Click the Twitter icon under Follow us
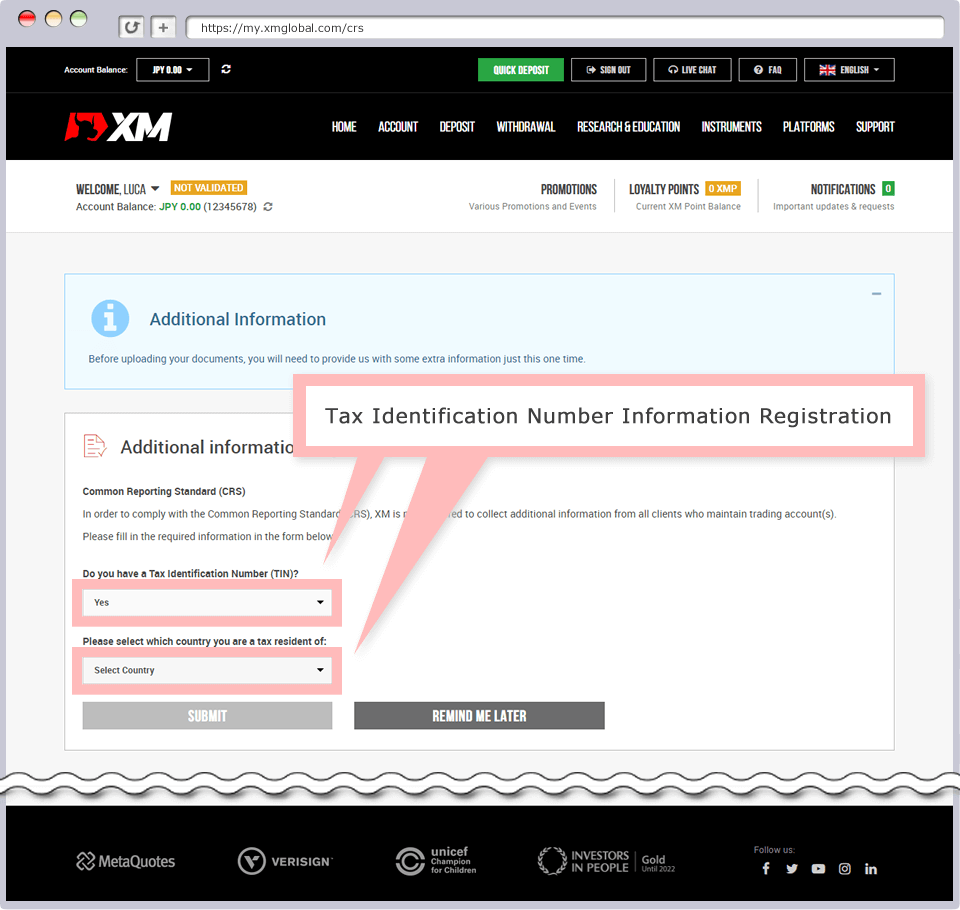The height and width of the screenshot is (910, 960). tap(792, 869)
